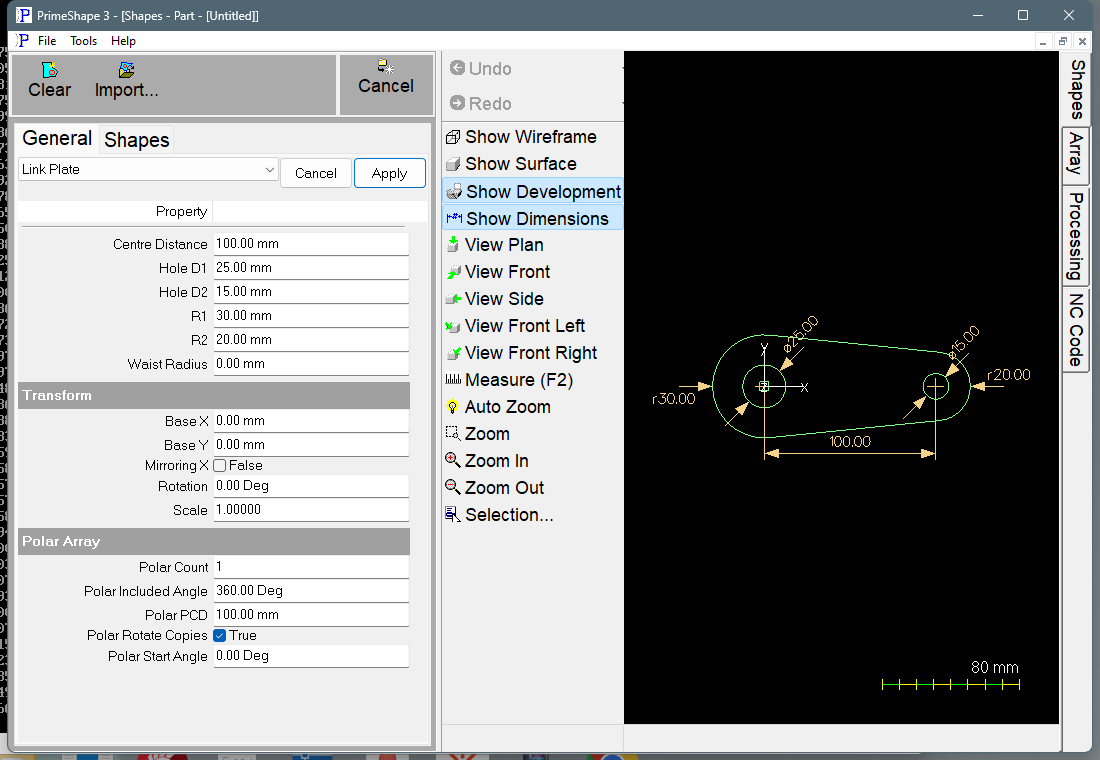Edit the Rotation value field
The width and height of the screenshot is (1100, 760).
311,486
